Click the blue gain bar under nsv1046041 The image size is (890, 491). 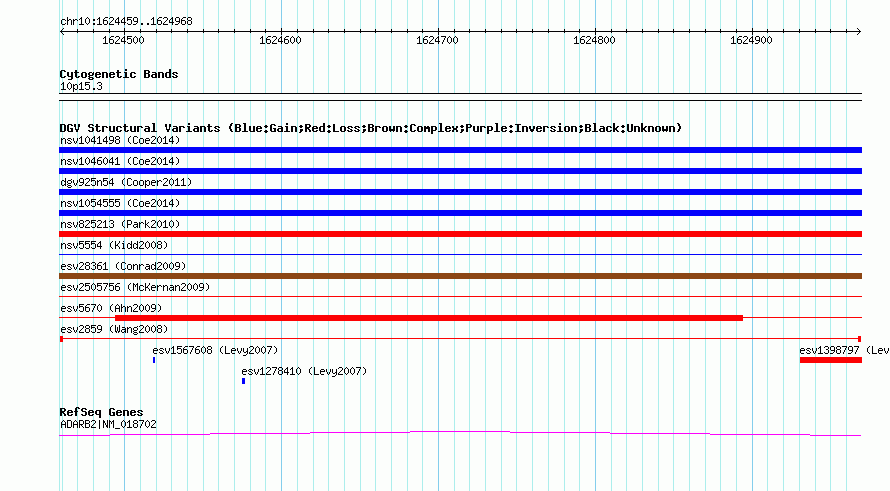tap(460, 171)
